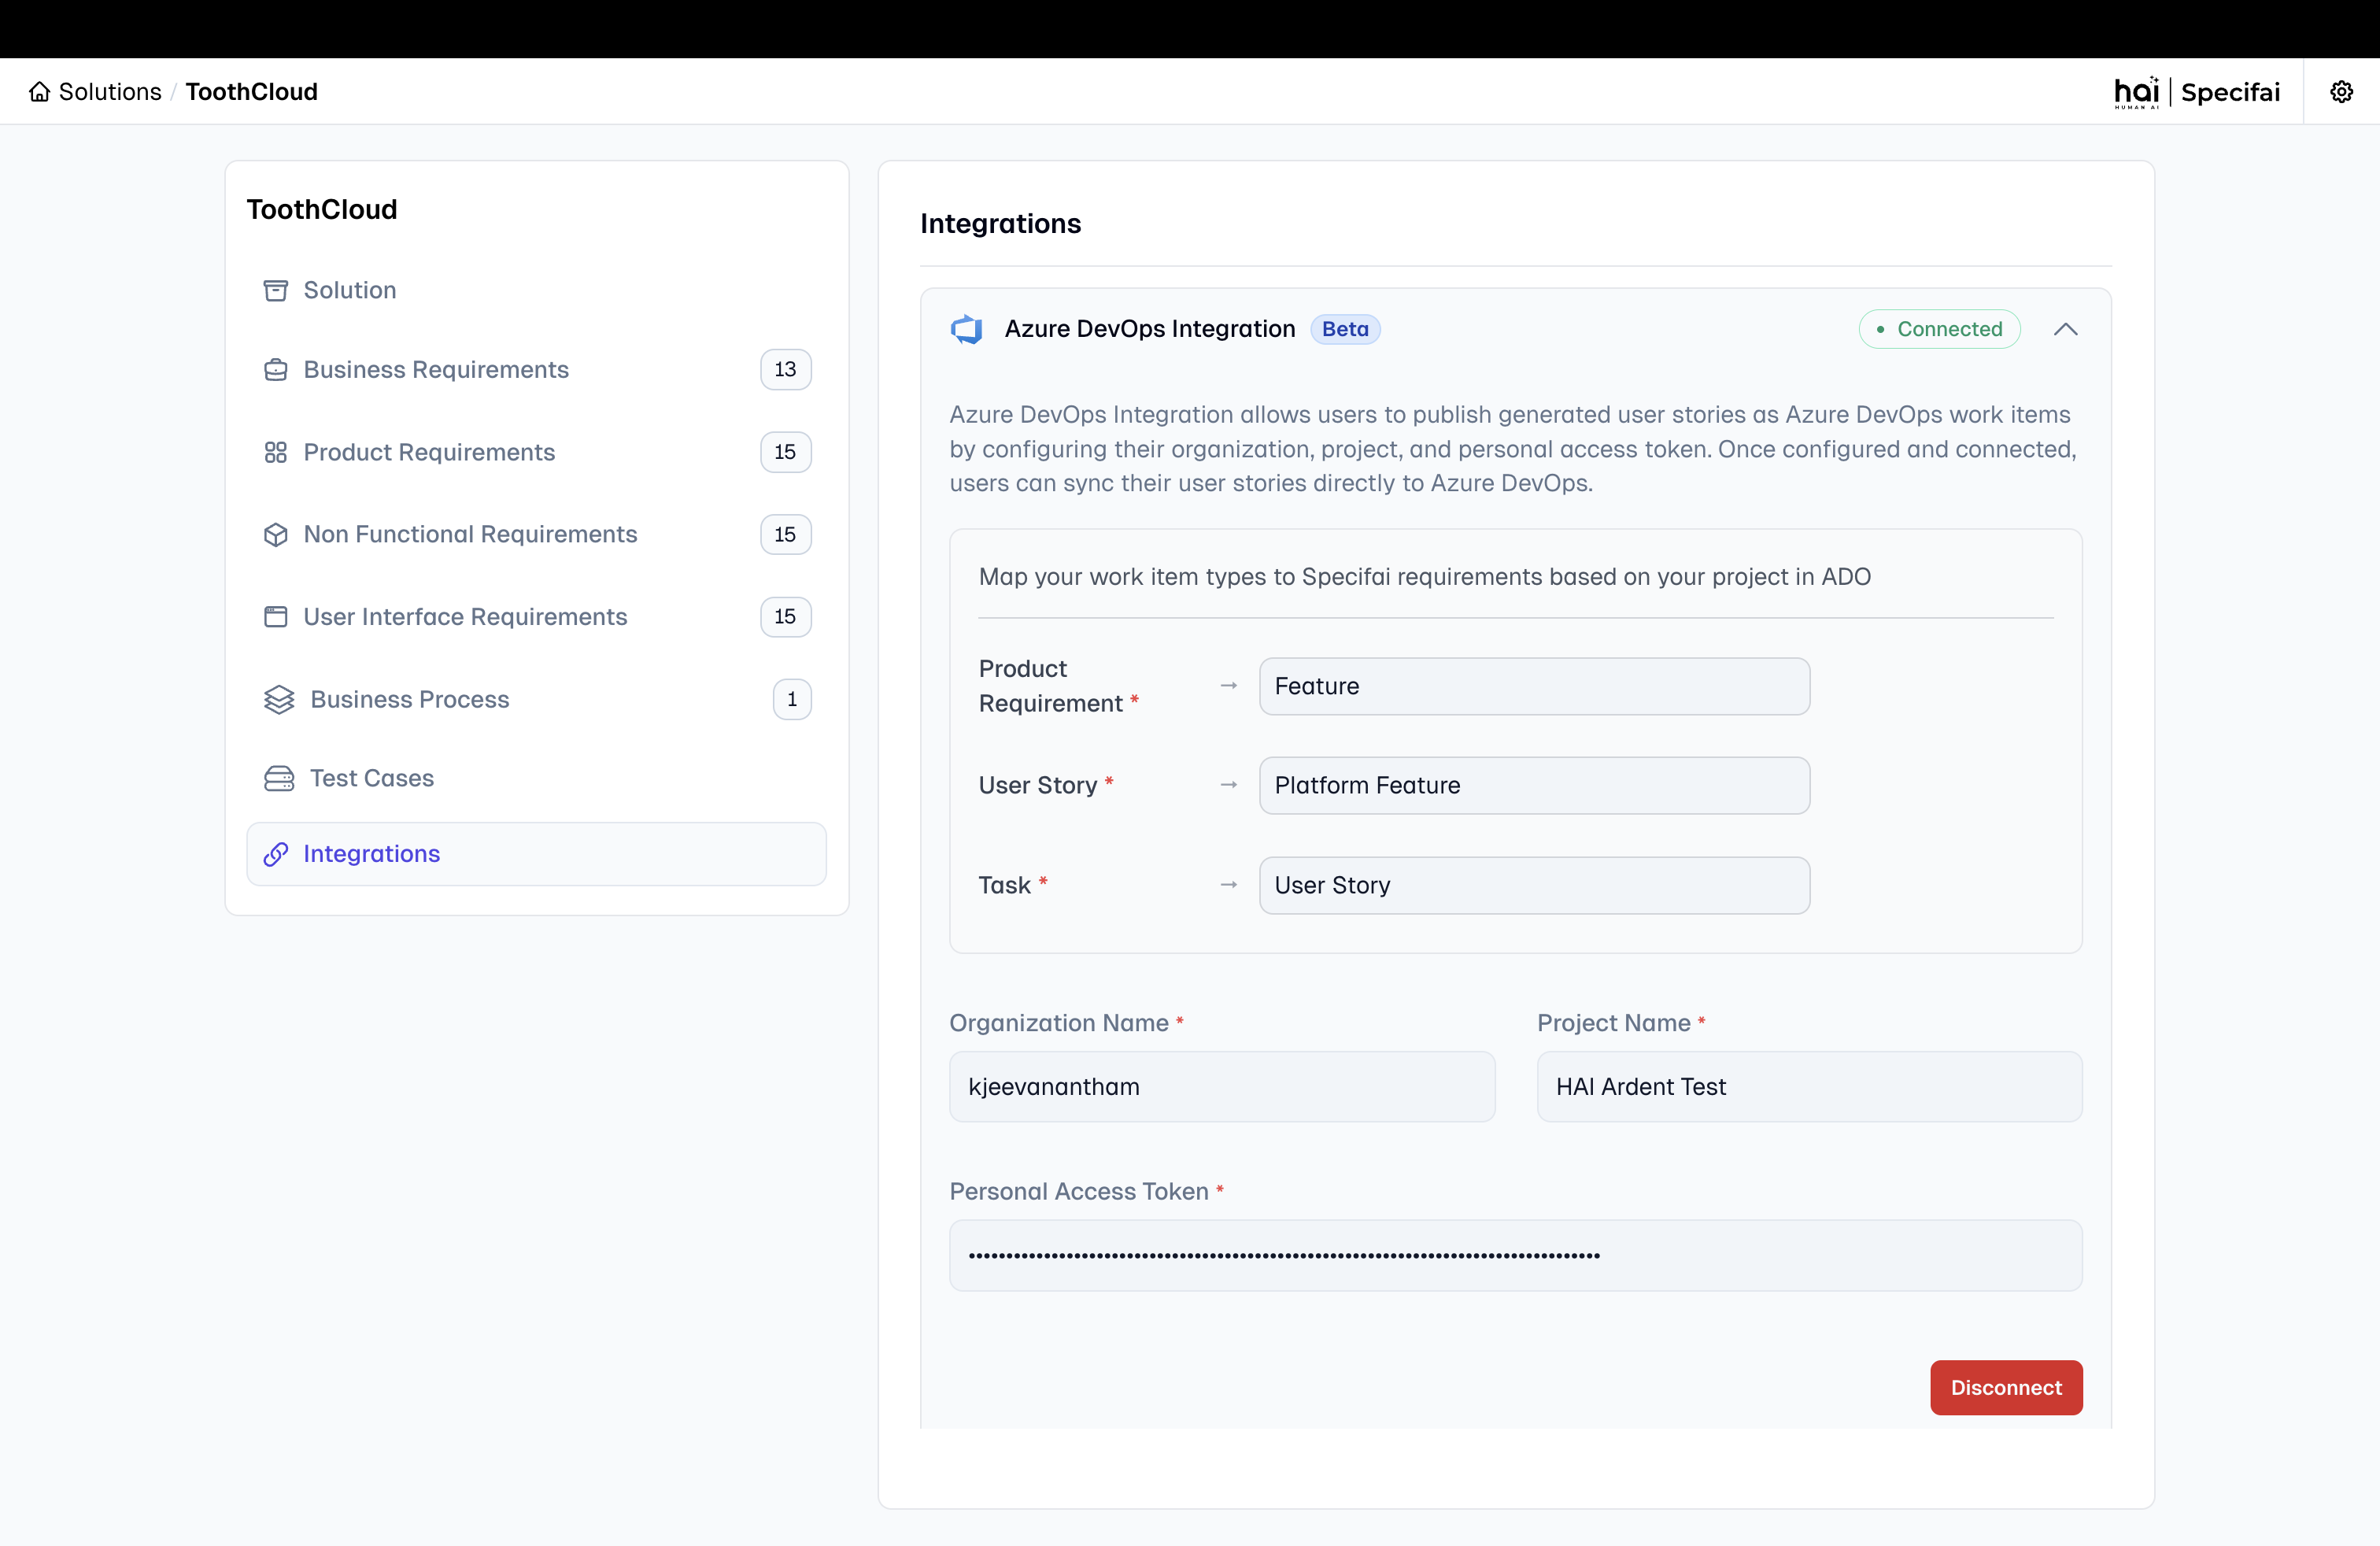The height and width of the screenshot is (1546, 2380).
Task: Open the Task mapping field User Story
Action: (x=1534, y=886)
